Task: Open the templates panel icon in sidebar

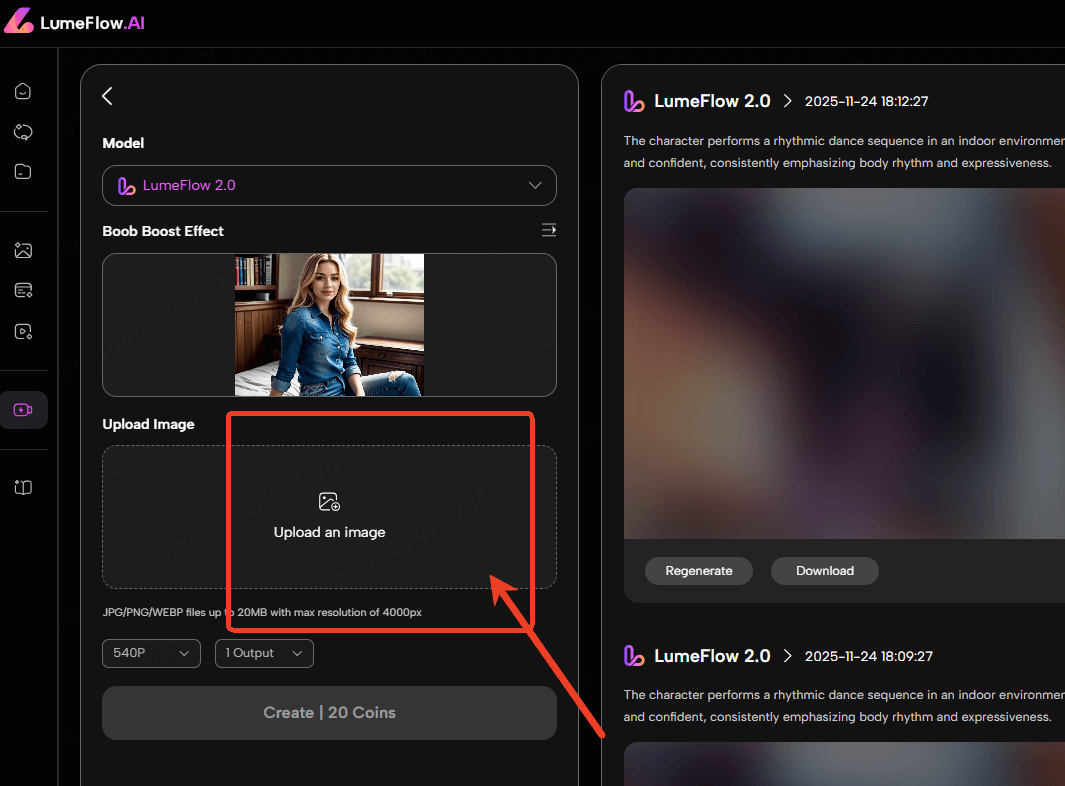Action: coord(23,290)
